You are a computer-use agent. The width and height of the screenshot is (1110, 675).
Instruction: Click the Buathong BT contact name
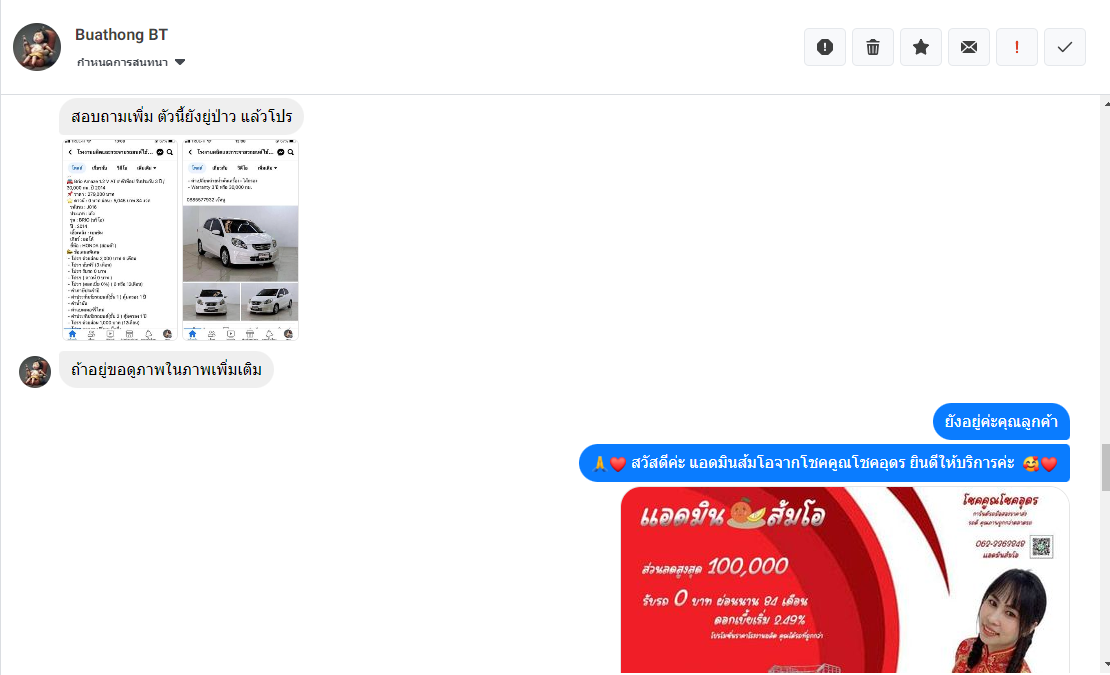pyautogui.click(x=121, y=35)
